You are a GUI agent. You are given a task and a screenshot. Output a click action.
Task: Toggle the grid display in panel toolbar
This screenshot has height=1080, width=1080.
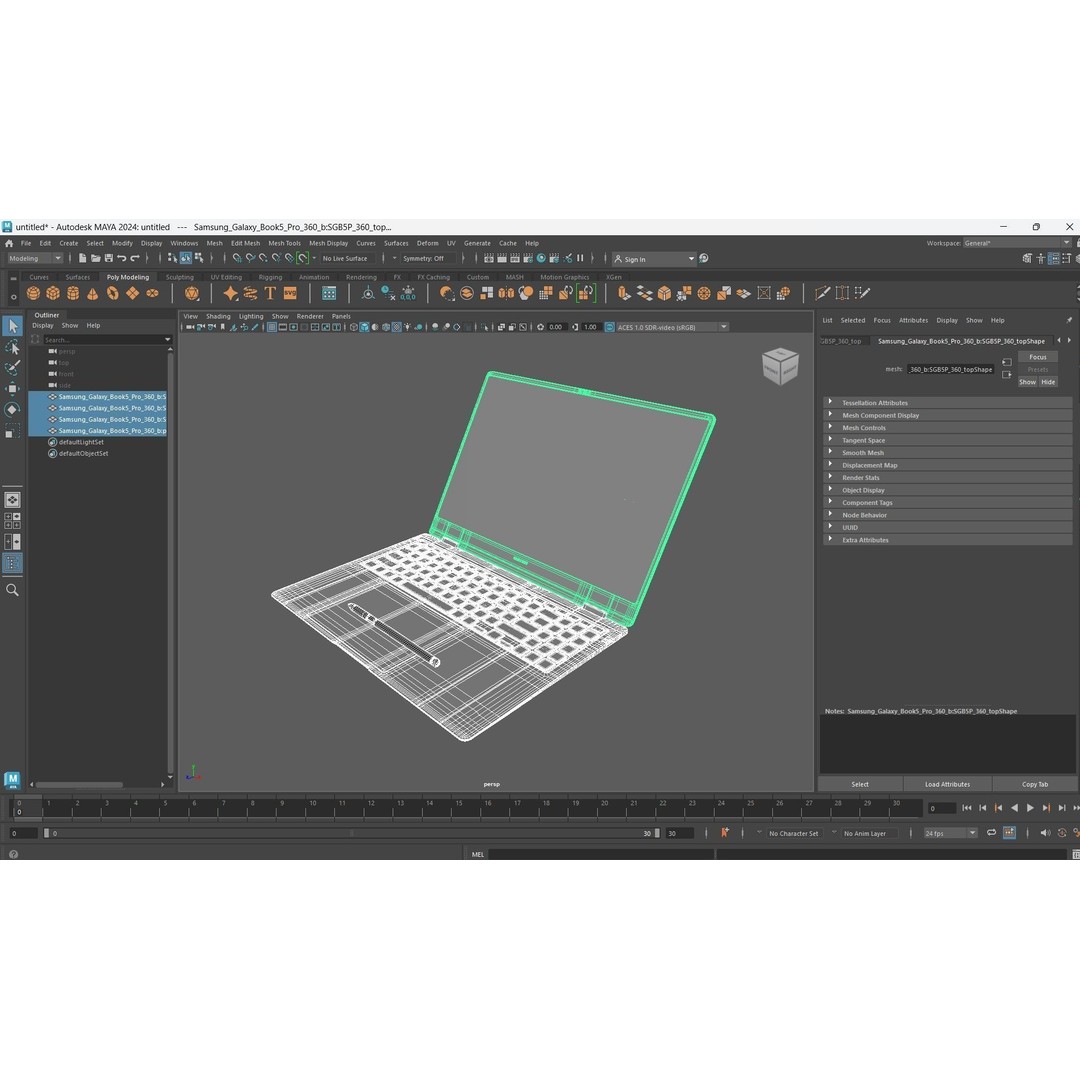pos(272,327)
